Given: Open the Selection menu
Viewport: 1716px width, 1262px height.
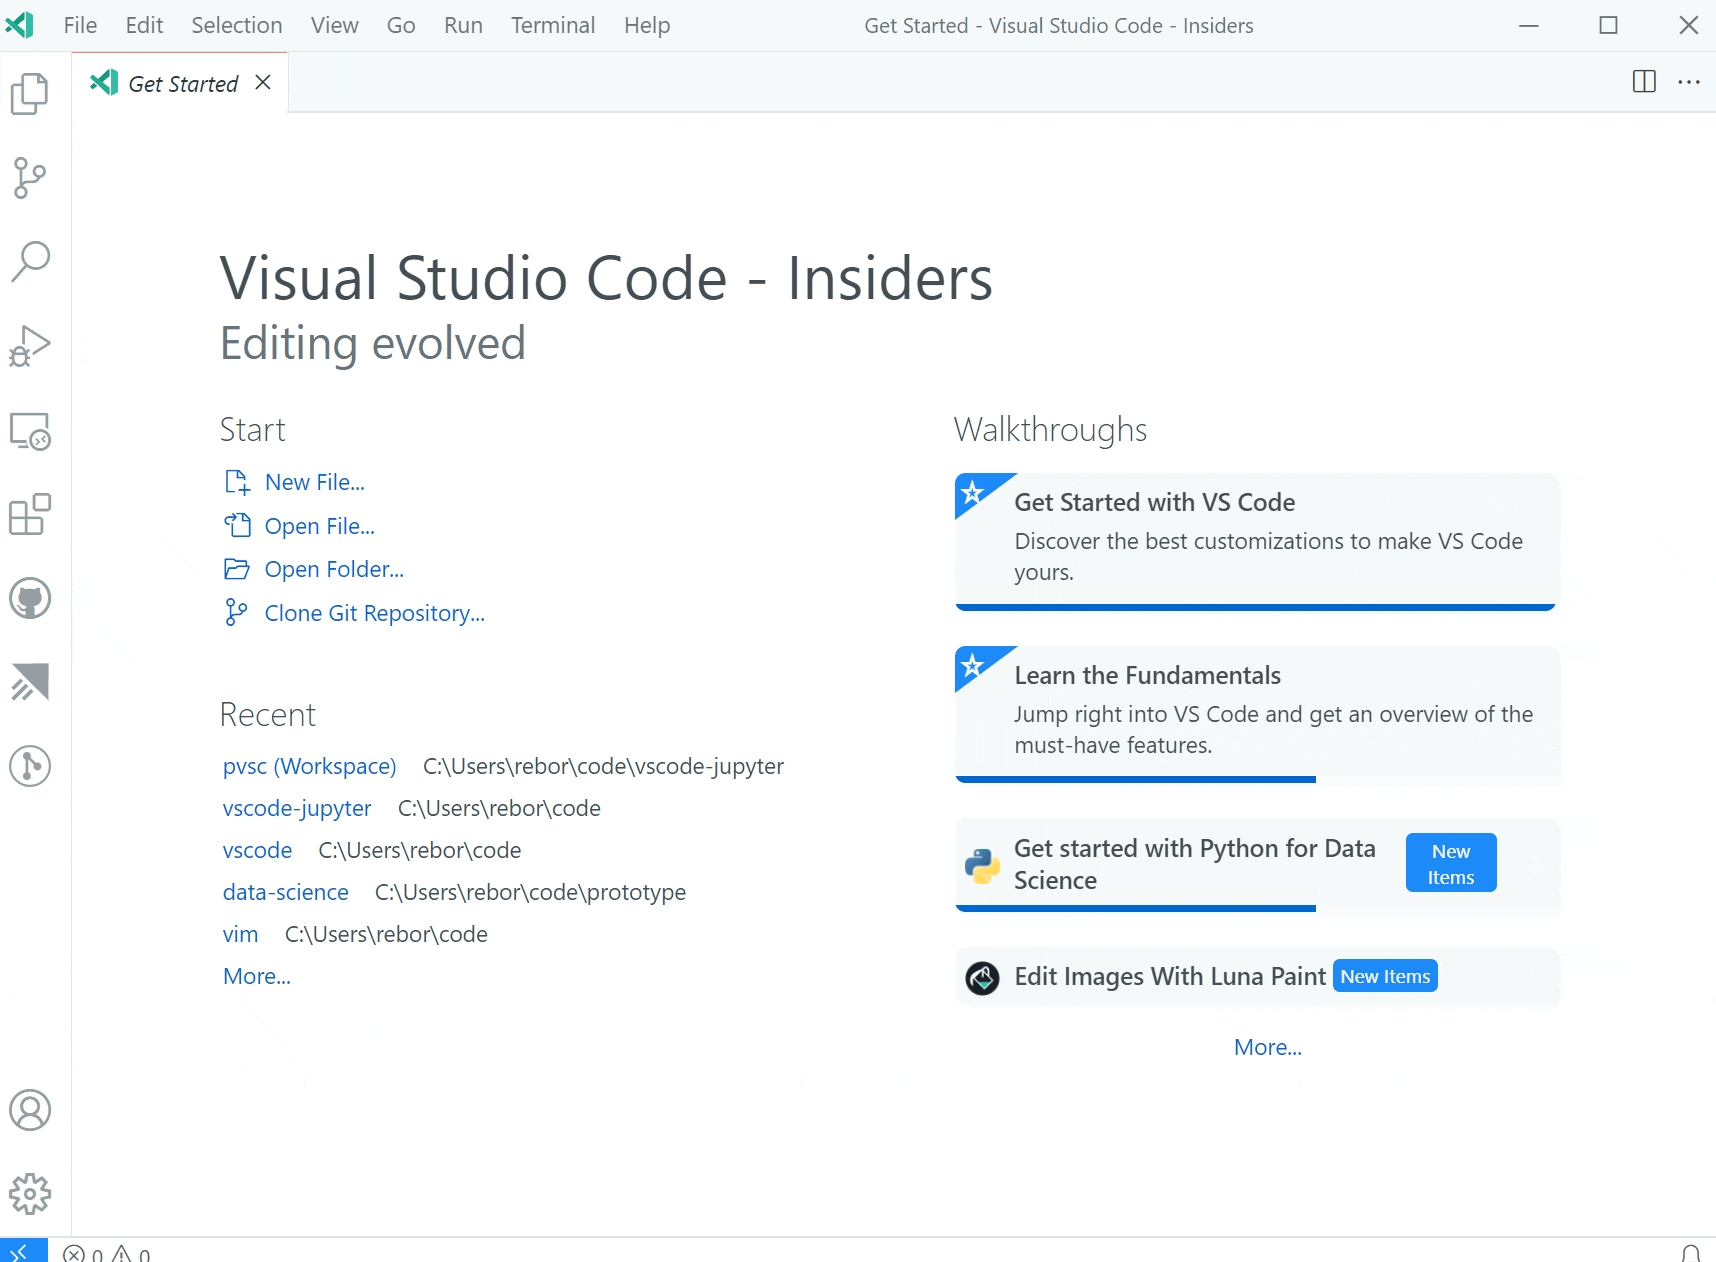Looking at the screenshot, I should coord(236,25).
